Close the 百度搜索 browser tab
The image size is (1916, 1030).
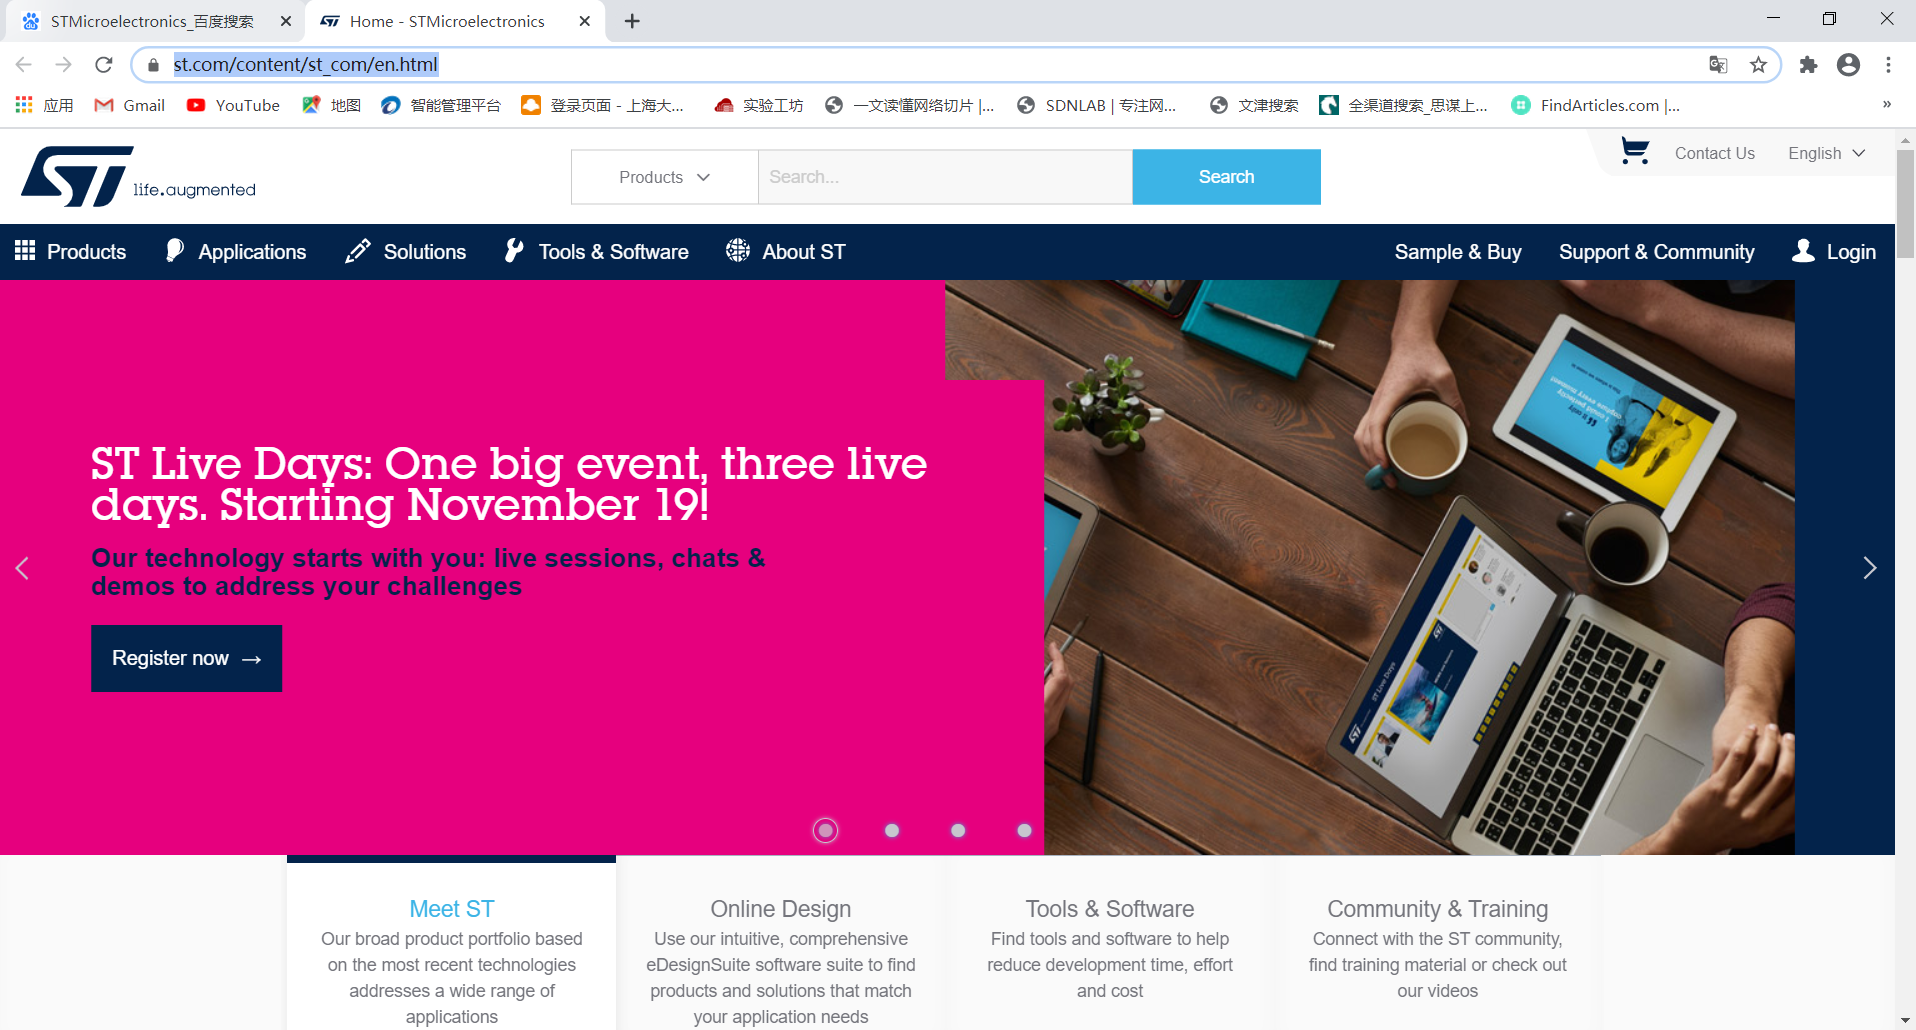[285, 21]
